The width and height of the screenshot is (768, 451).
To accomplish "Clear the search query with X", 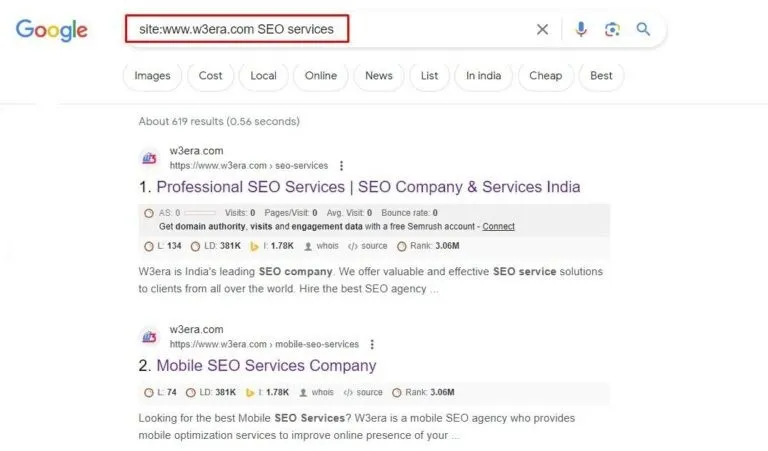I will (542, 29).
